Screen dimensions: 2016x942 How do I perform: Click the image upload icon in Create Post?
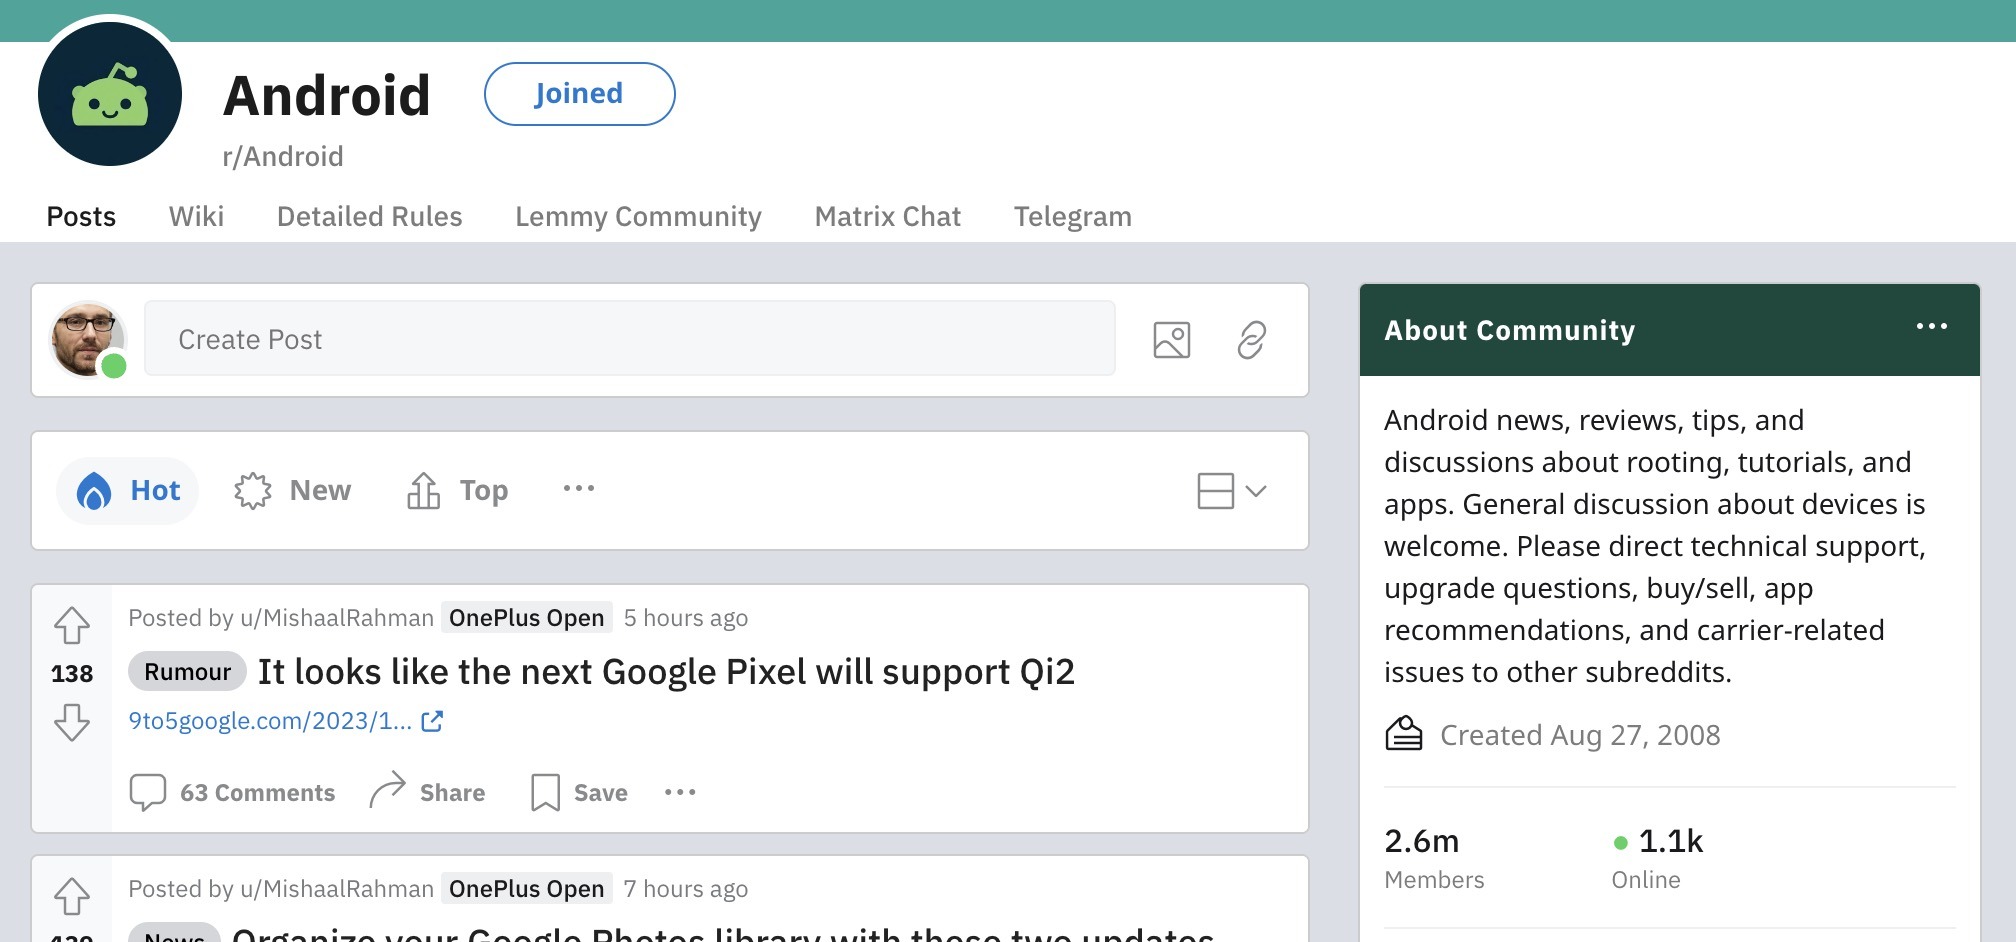(1171, 340)
